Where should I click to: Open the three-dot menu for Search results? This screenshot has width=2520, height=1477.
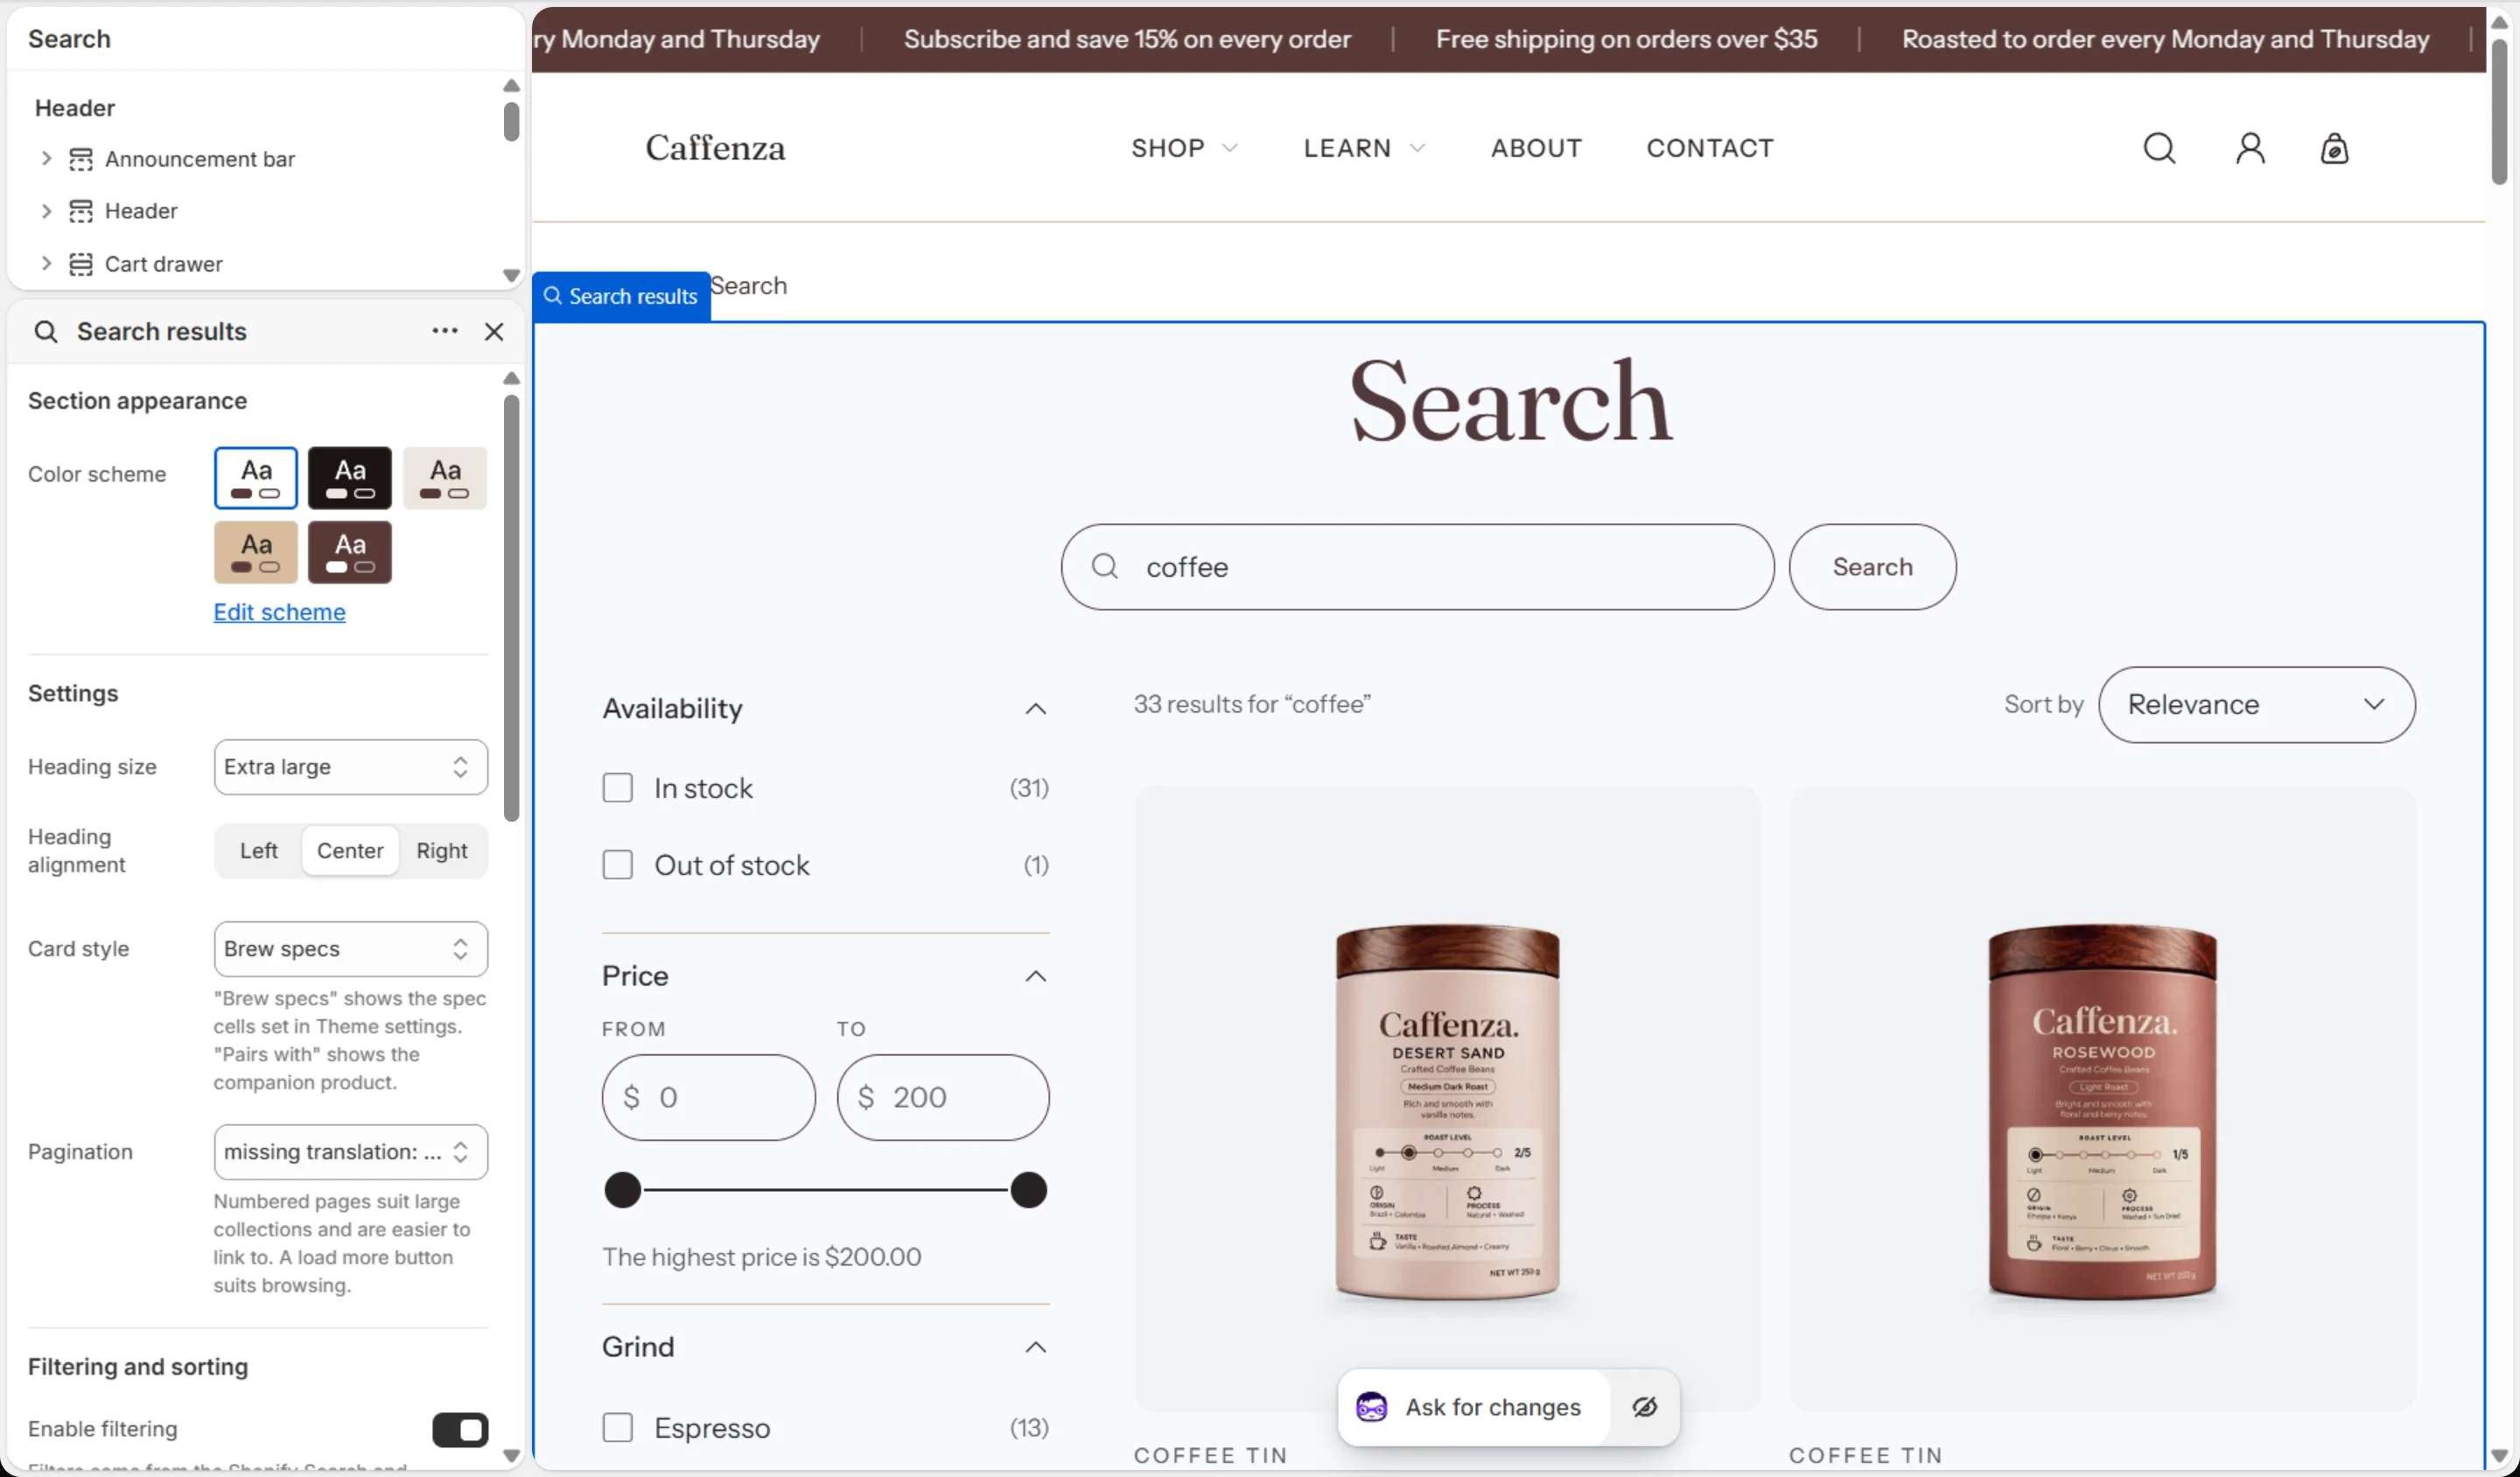pos(445,331)
